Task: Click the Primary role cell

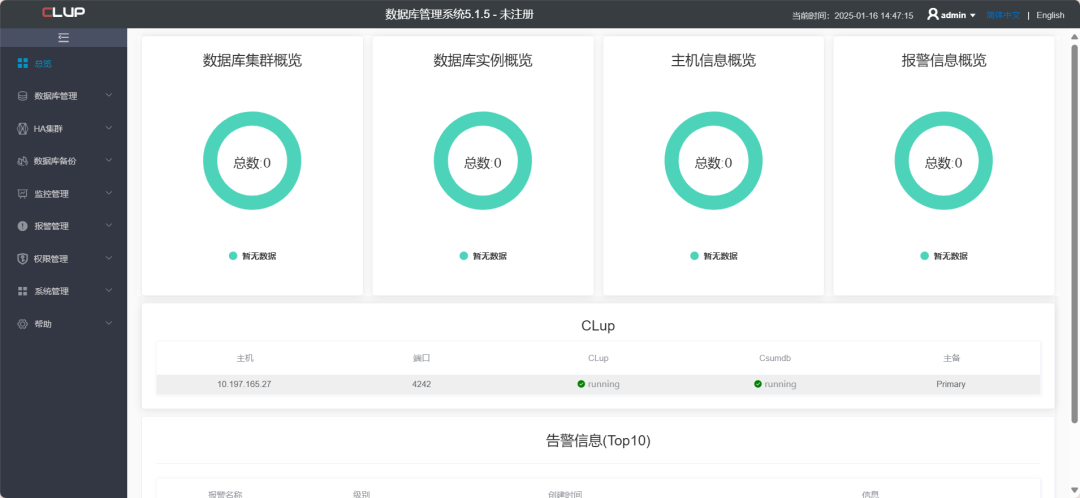Action: tap(951, 384)
